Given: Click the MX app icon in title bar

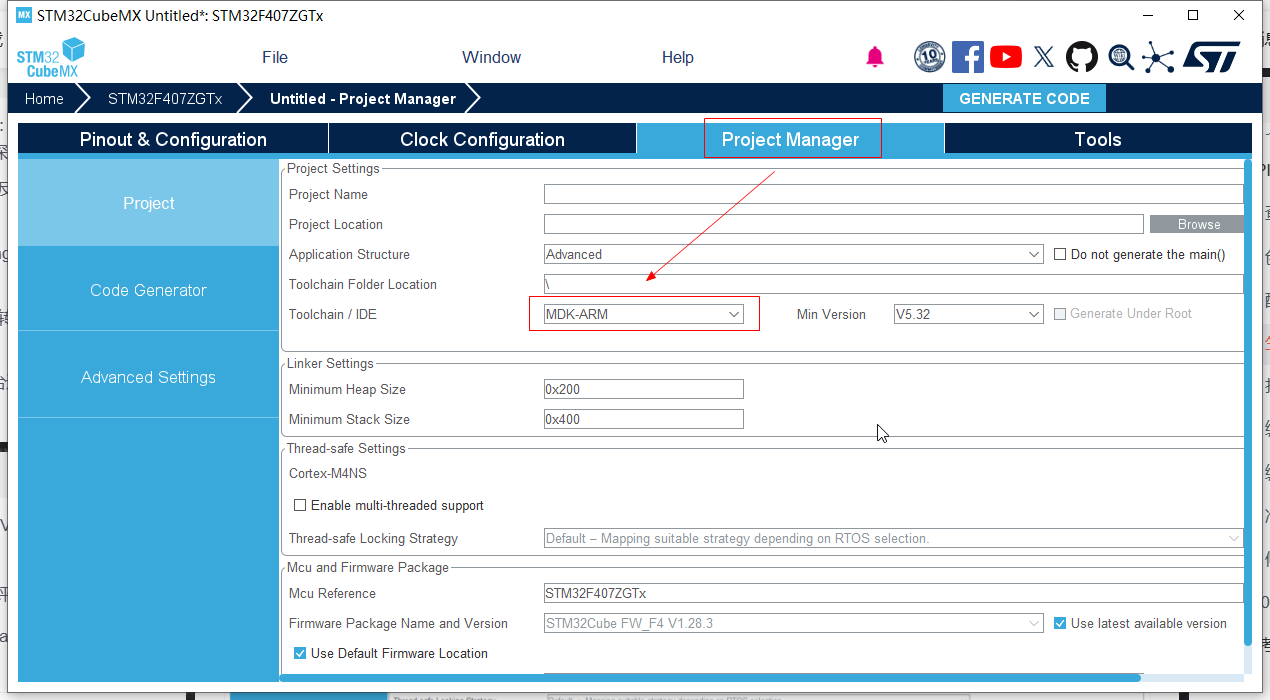Looking at the screenshot, I should point(24,15).
